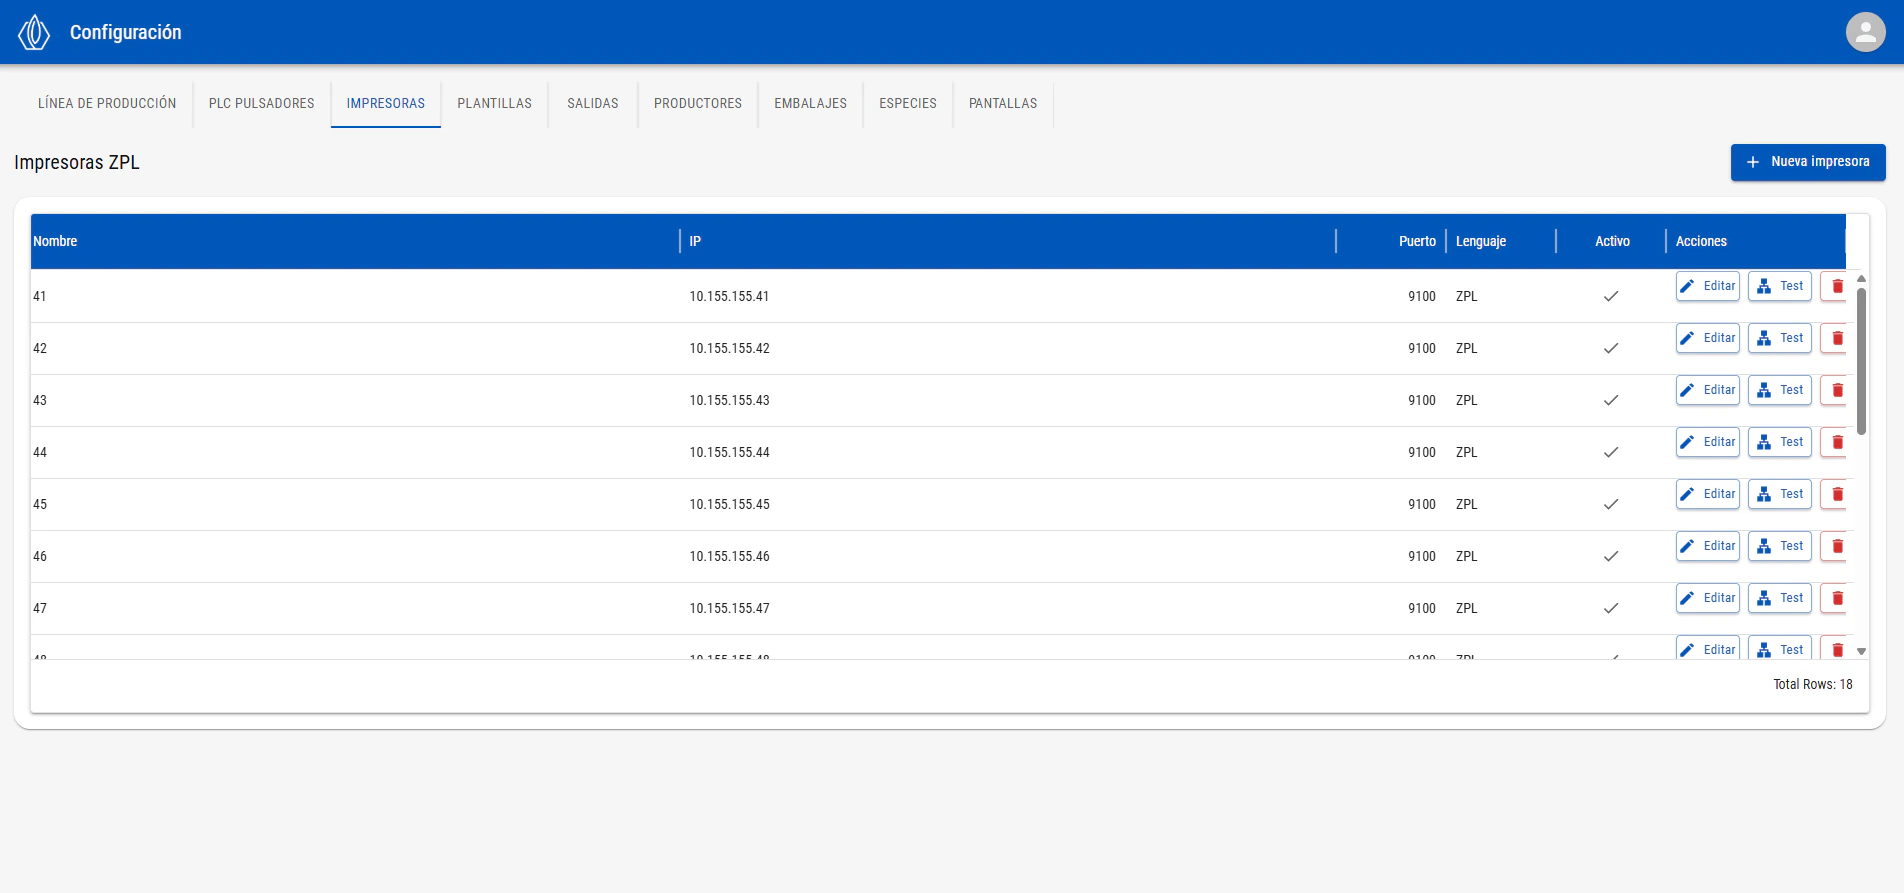
Task: Add a printer with Nueva impresora
Action: (x=1808, y=162)
